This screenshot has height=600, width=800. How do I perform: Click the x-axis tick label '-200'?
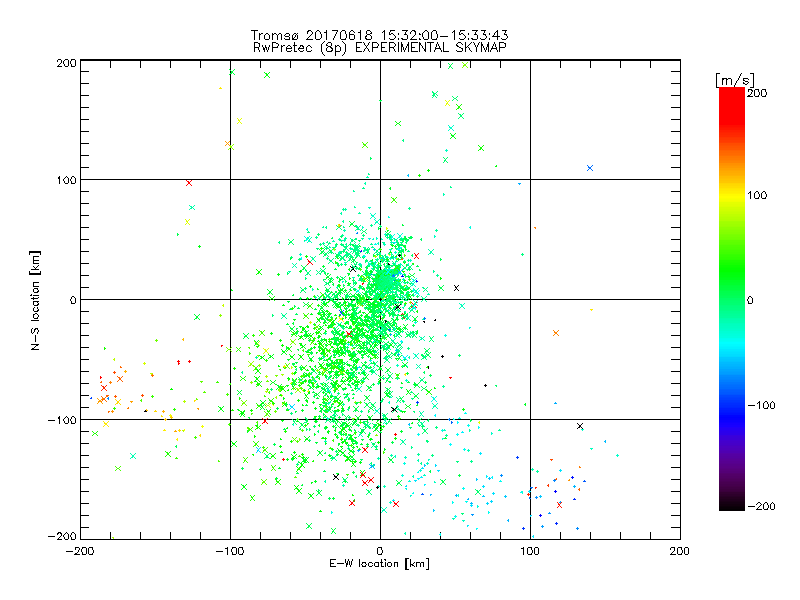tap(80, 551)
